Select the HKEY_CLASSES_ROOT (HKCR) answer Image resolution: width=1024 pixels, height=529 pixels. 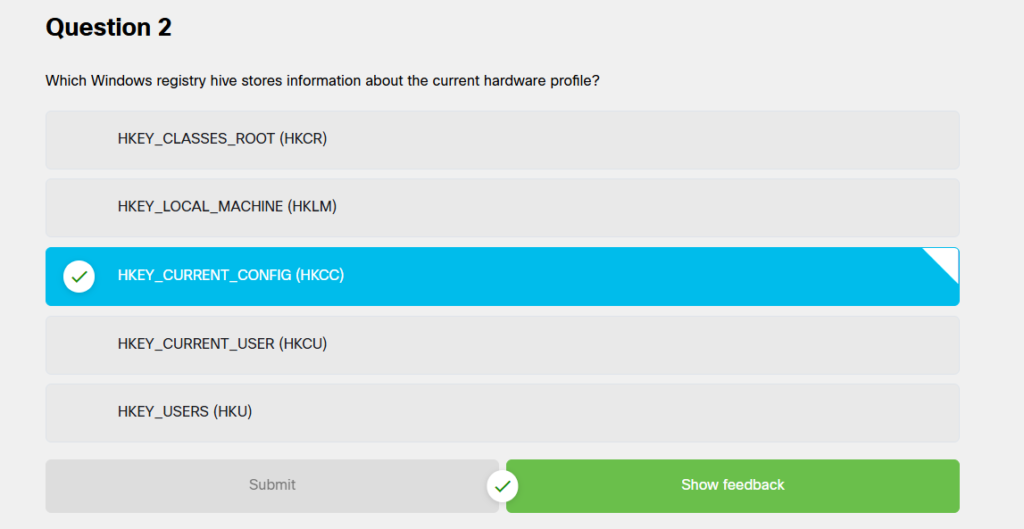(x=502, y=140)
